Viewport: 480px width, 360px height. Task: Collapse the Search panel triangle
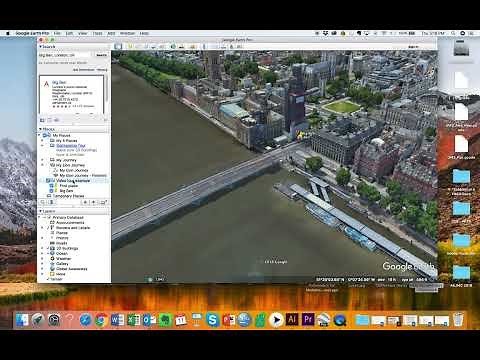41,47
